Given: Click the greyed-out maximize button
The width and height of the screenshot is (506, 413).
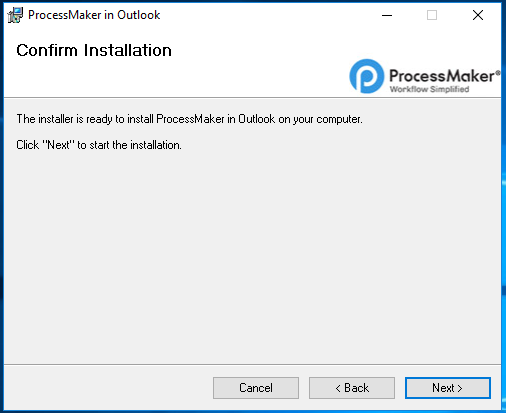Looking at the screenshot, I should pyautogui.click(x=432, y=15).
